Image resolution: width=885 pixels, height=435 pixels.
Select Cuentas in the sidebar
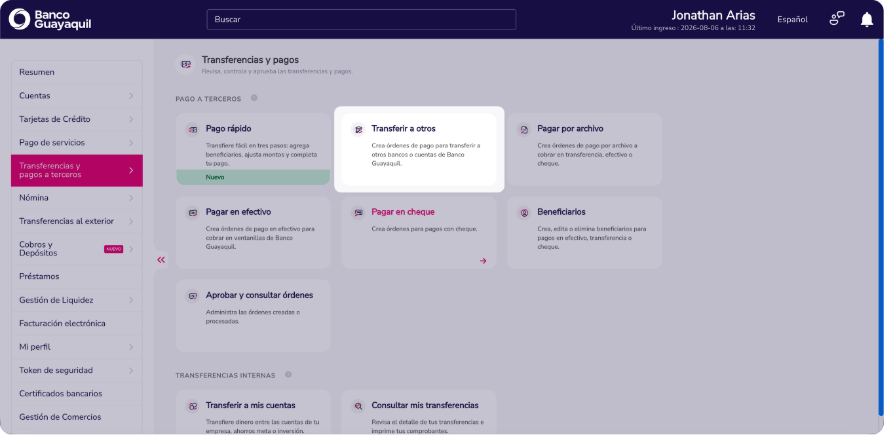[77, 96]
